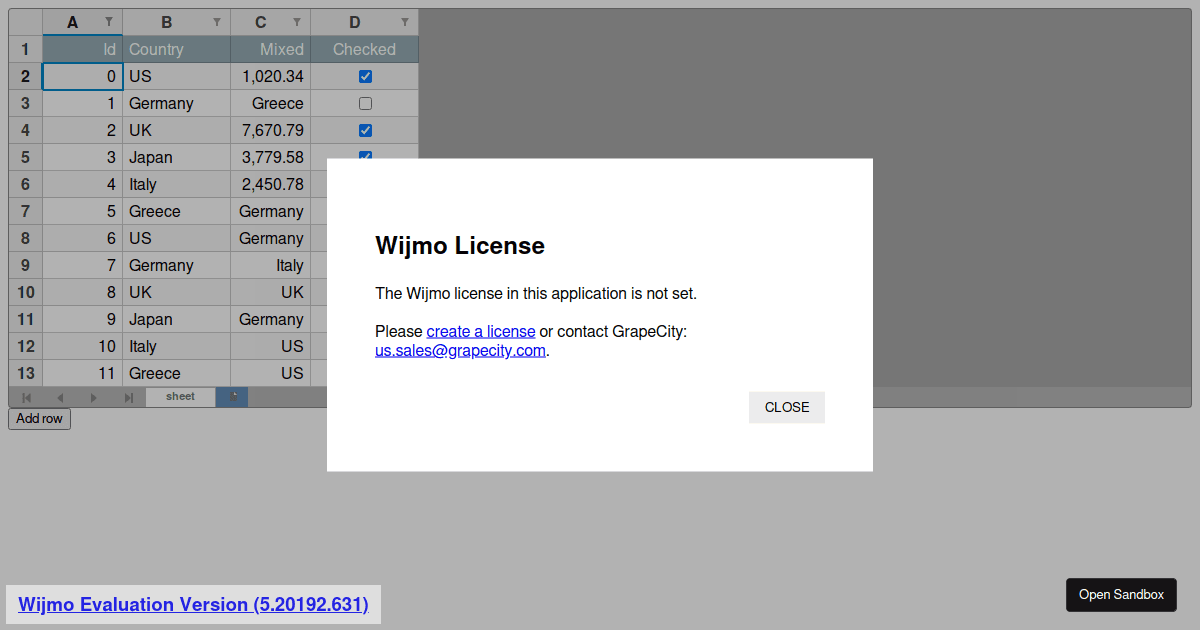This screenshot has height=630, width=1200.
Task: Open the Wijmo Evaluation Version link
Action: click(193, 604)
